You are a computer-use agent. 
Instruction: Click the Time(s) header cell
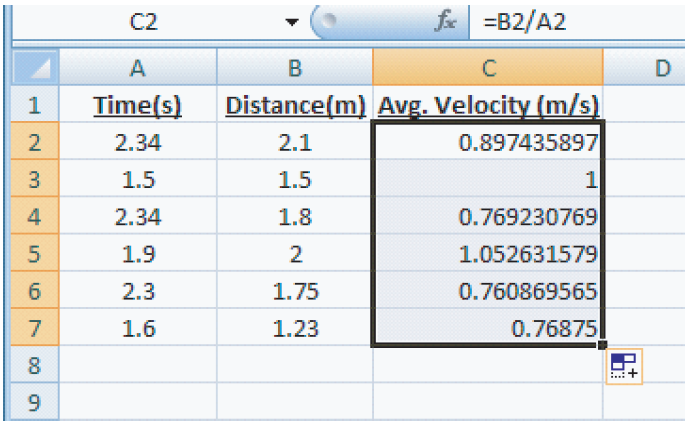[139, 105]
